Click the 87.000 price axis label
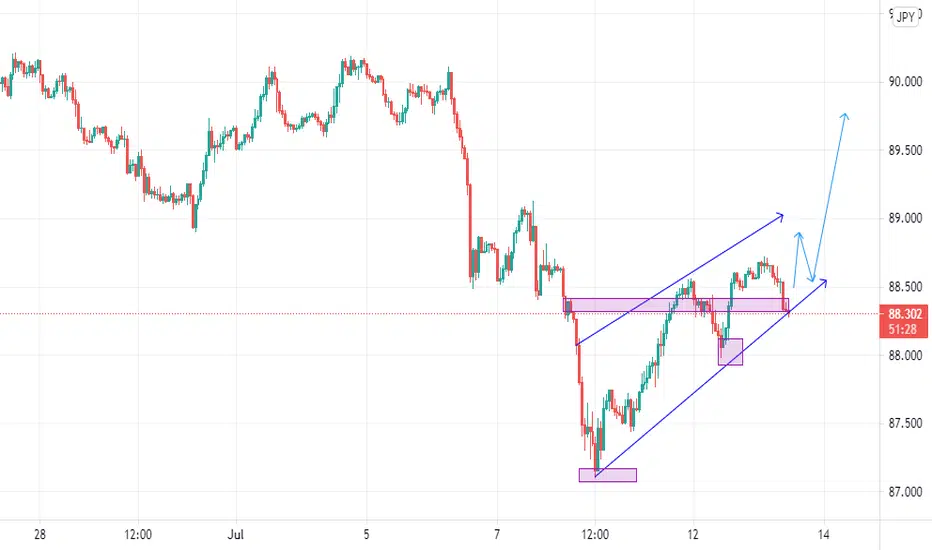932x550 pixels. pos(905,492)
